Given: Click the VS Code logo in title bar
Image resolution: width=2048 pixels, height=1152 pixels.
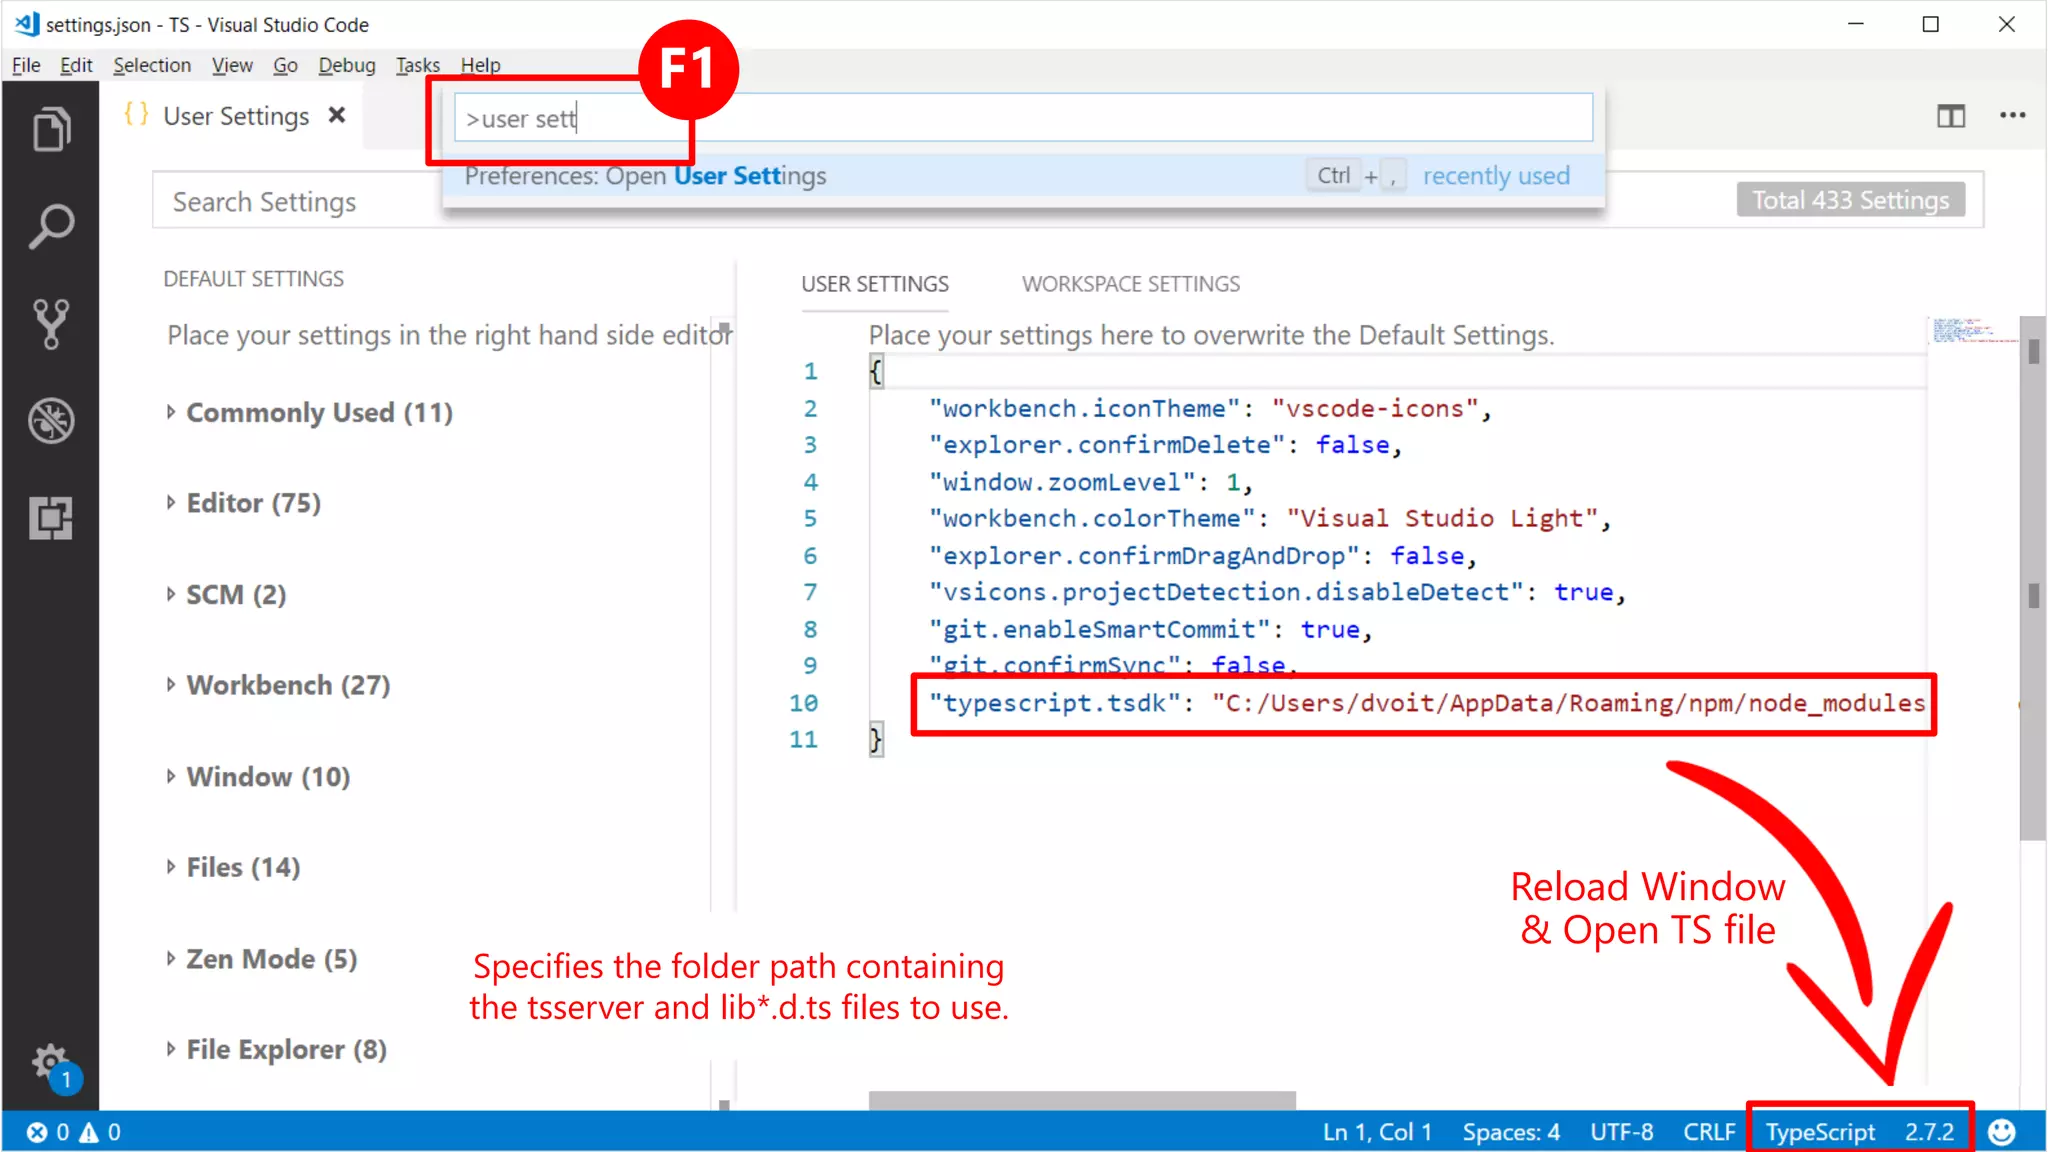Looking at the screenshot, I should tap(26, 24).
